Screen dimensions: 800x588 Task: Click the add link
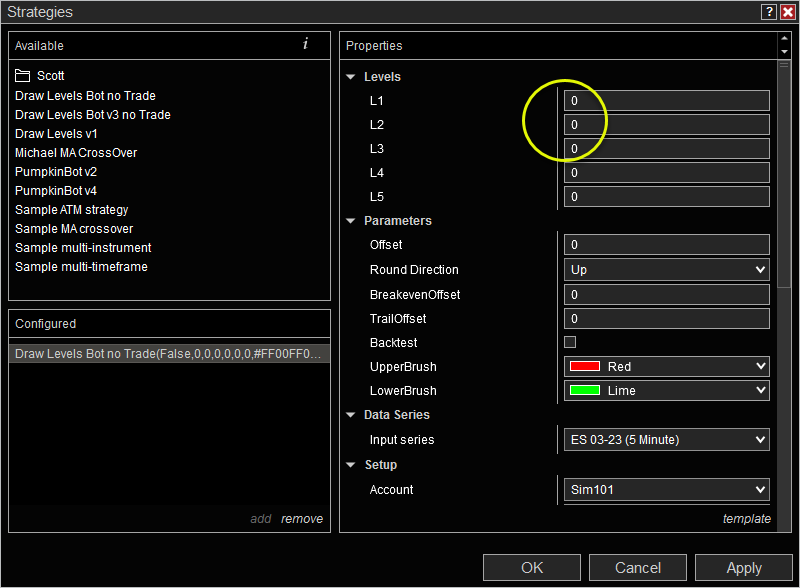(261, 519)
